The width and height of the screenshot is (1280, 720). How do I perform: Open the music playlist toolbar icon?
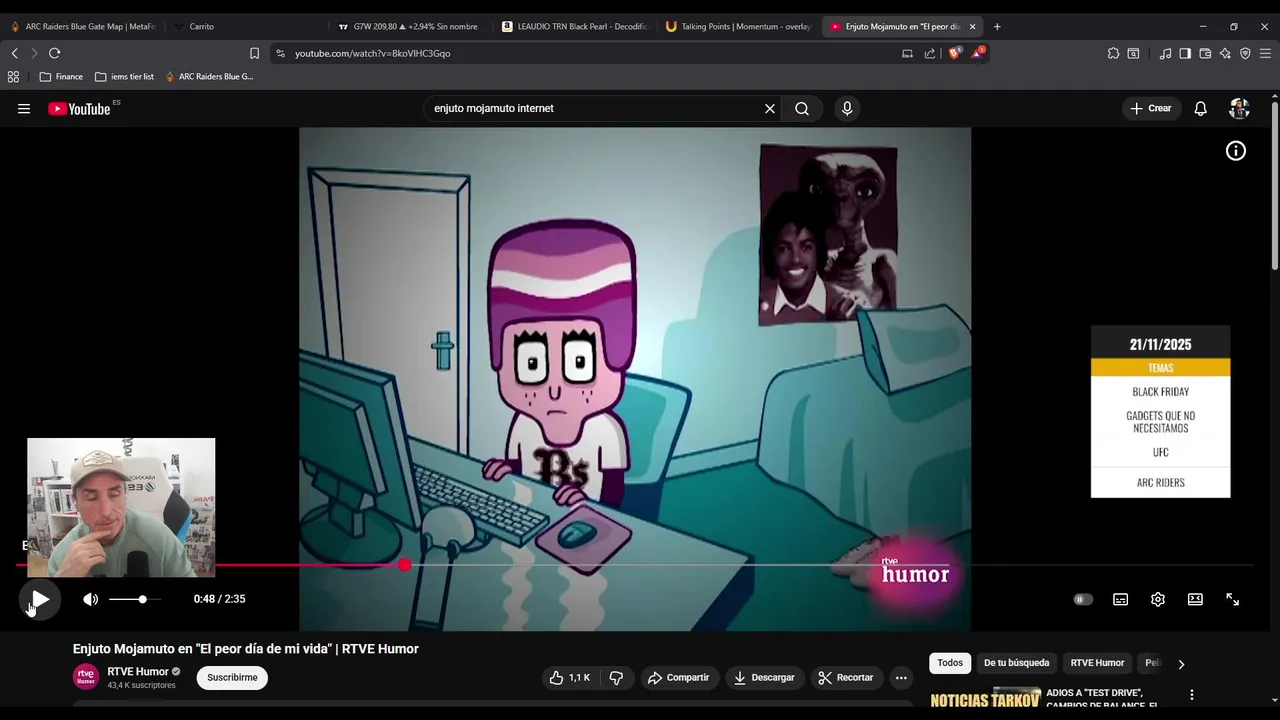pyautogui.click(x=1165, y=53)
